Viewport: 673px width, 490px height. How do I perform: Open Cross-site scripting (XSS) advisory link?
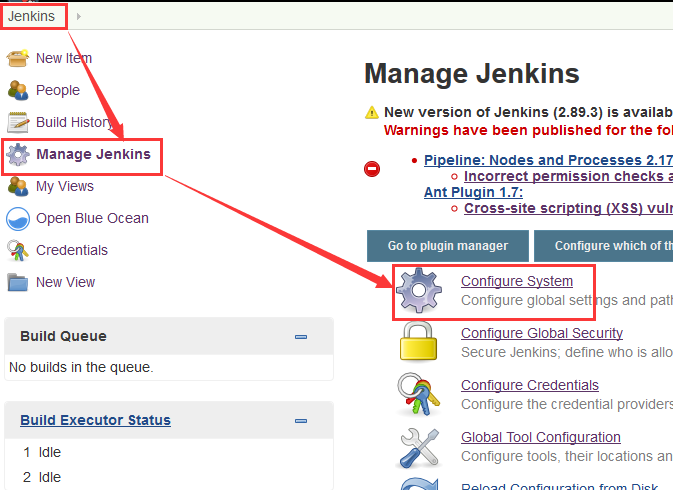[x=568, y=208]
